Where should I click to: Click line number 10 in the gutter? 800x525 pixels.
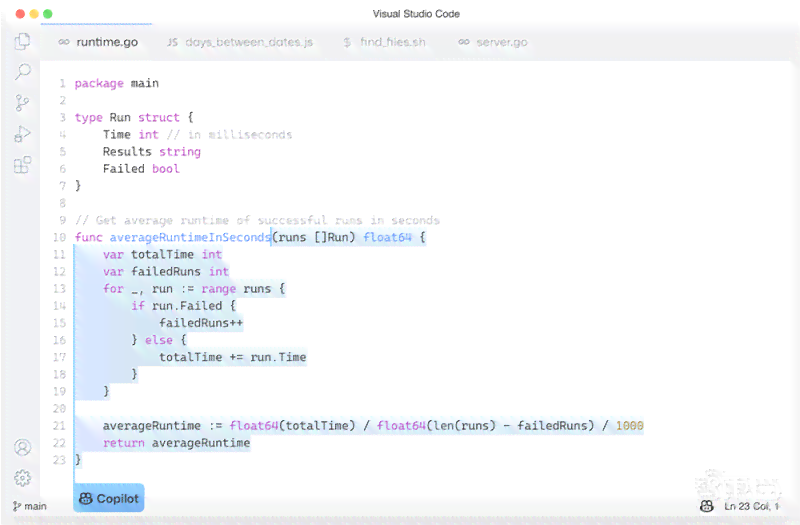[59, 237]
